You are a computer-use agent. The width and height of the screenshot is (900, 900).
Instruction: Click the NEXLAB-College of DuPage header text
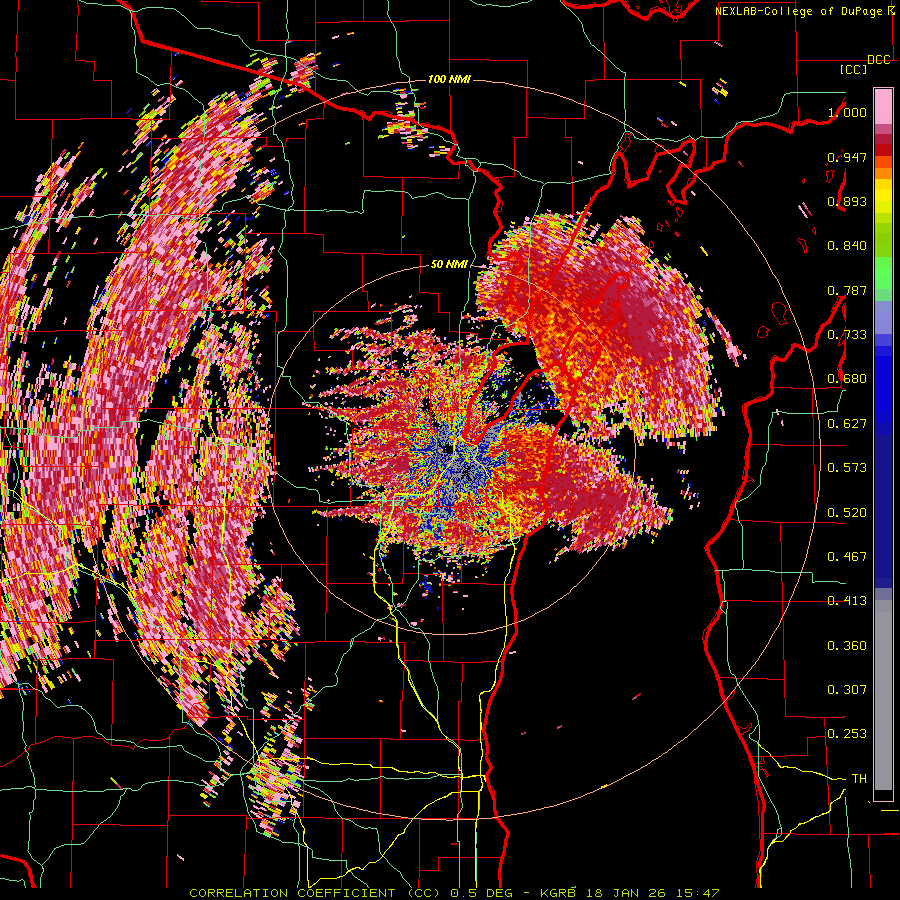[x=799, y=11]
